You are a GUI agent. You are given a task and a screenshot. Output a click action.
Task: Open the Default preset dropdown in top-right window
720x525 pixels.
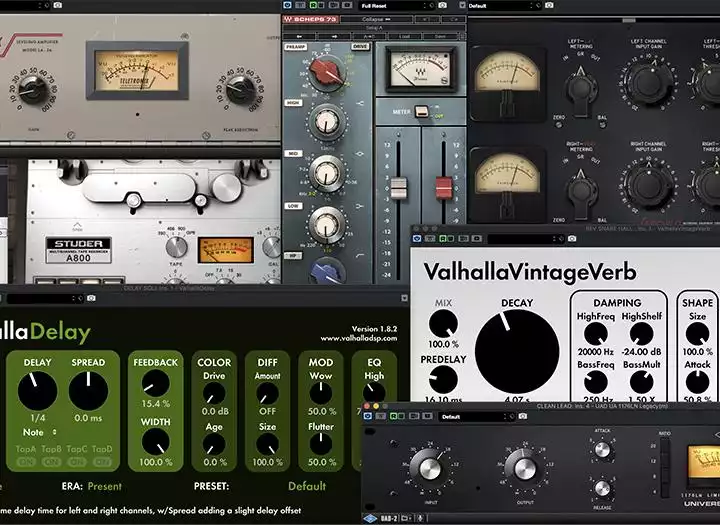[x=504, y=6]
